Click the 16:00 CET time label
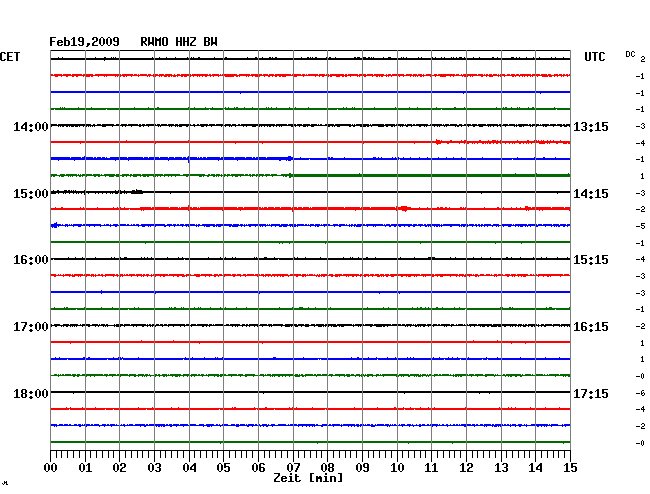The width and height of the screenshot is (650, 494). [31, 260]
